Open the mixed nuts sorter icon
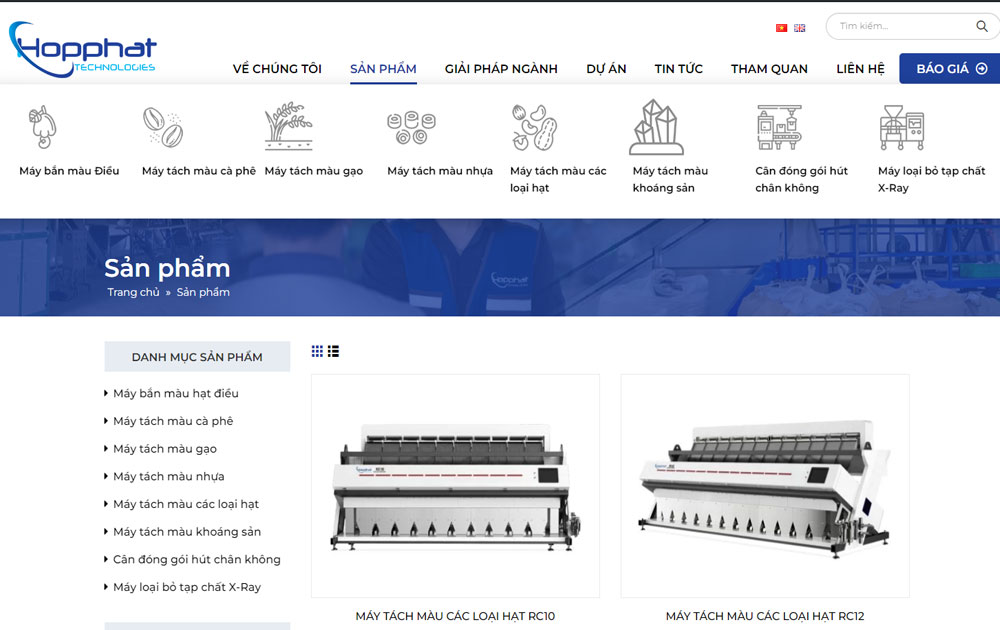This screenshot has width=1000, height=630. (x=534, y=128)
